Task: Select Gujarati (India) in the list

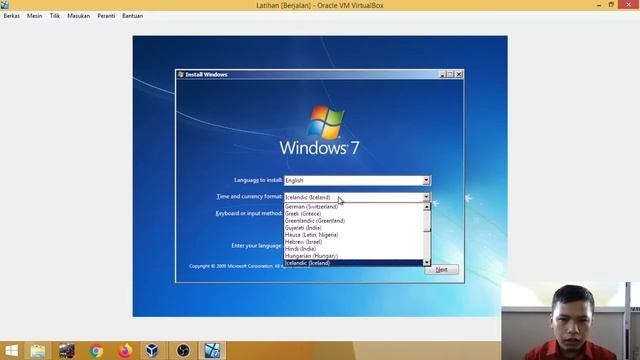Action: (x=353, y=228)
